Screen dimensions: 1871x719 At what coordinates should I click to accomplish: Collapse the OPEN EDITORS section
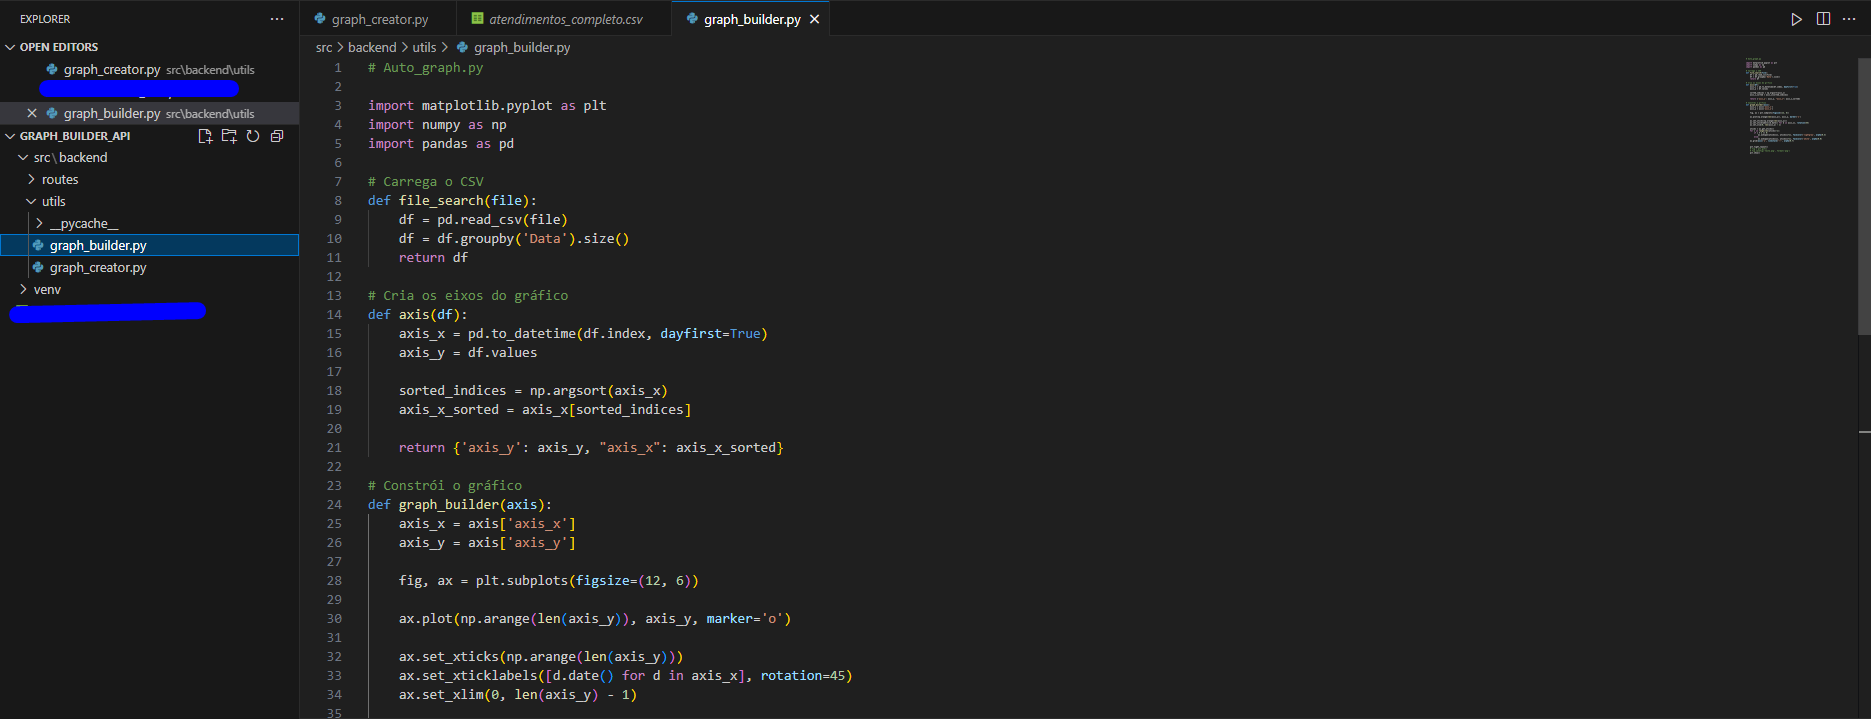pyautogui.click(x=11, y=47)
